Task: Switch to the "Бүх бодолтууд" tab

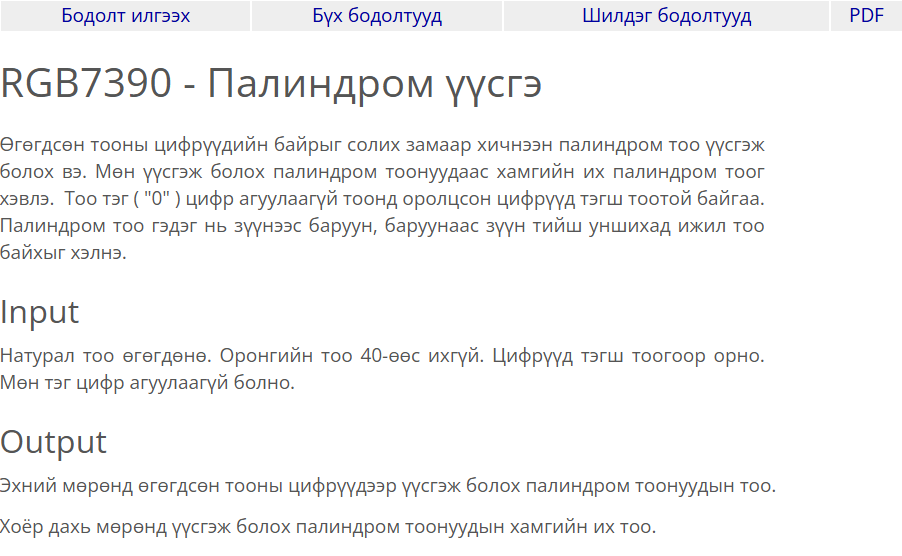Action: pyautogui.click(x=377, y=16)
